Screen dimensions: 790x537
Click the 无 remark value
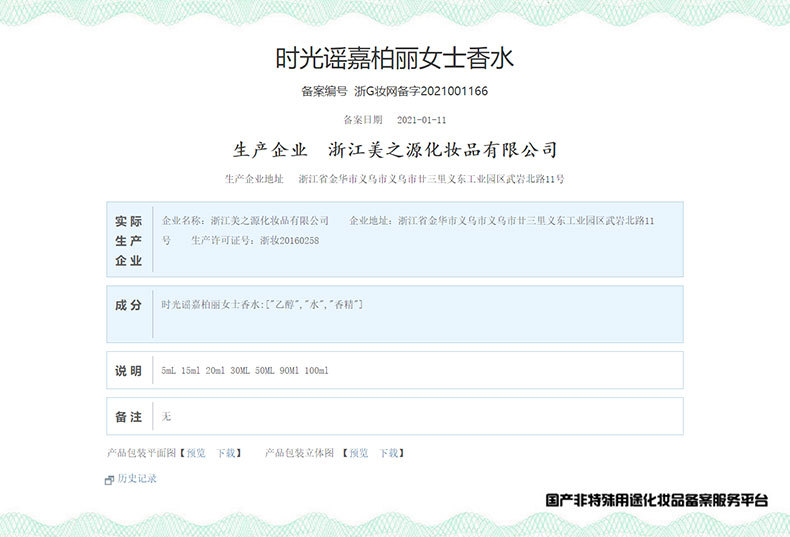click(x=166, y=416)
